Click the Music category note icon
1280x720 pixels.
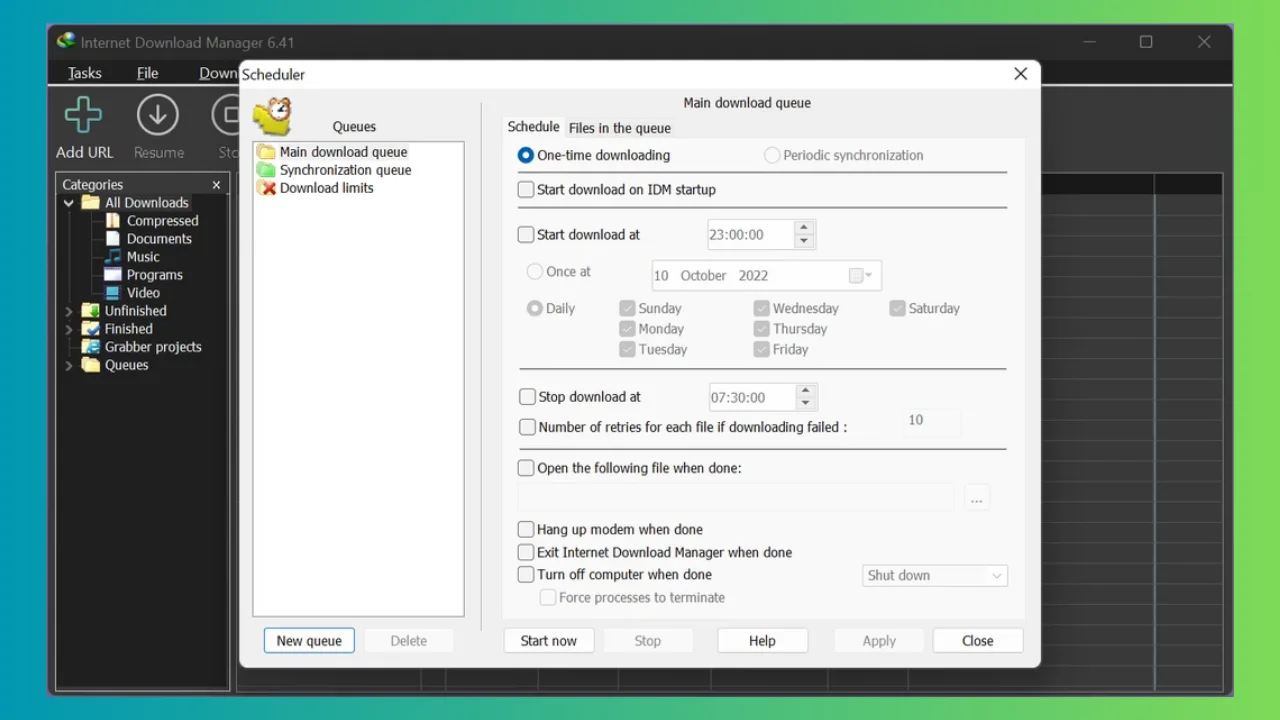click(113, 257)
